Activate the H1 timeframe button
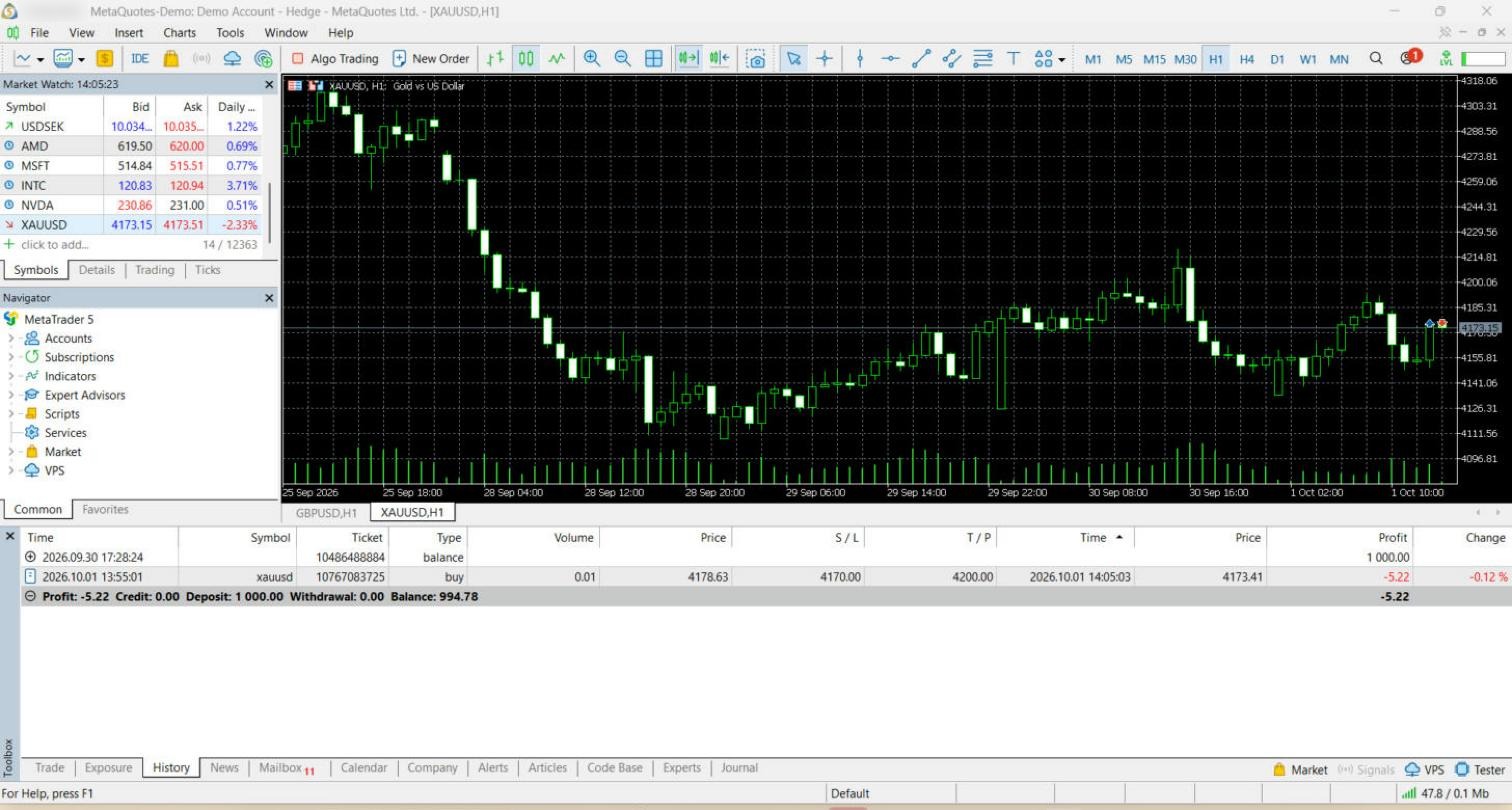 coord(1216,58)
